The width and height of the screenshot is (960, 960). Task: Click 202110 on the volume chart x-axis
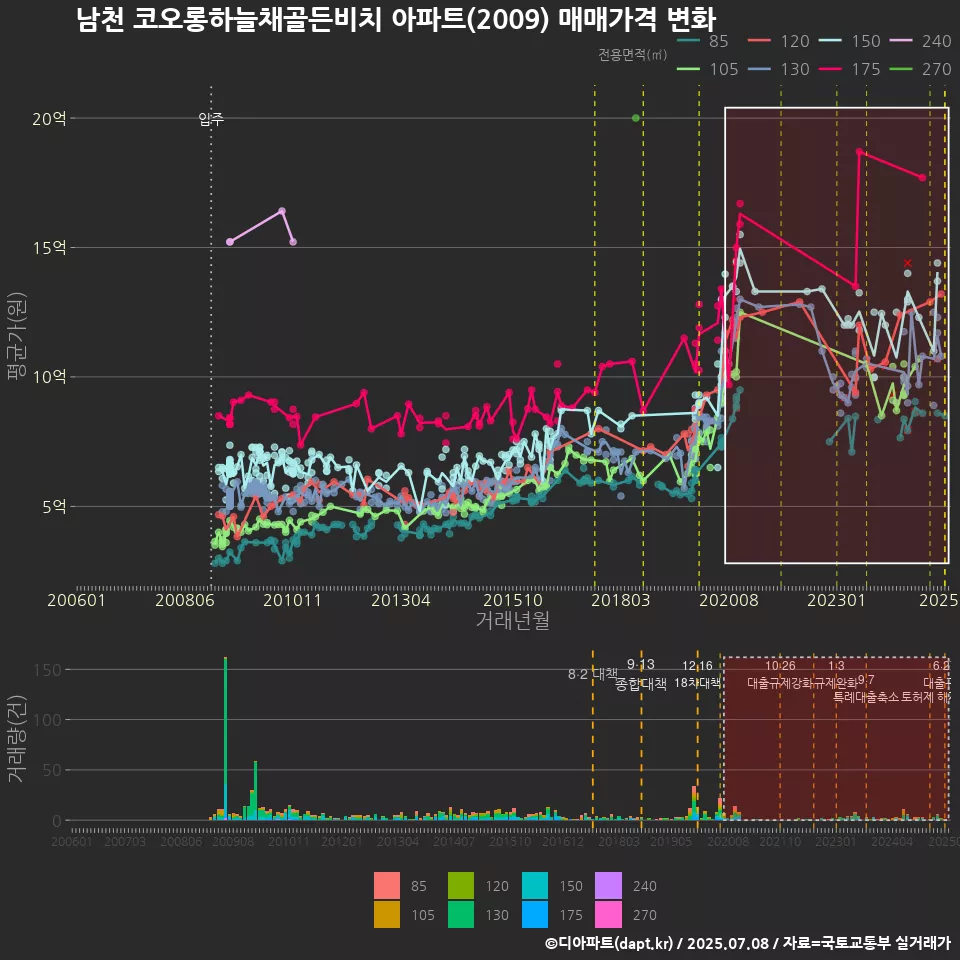781,841
